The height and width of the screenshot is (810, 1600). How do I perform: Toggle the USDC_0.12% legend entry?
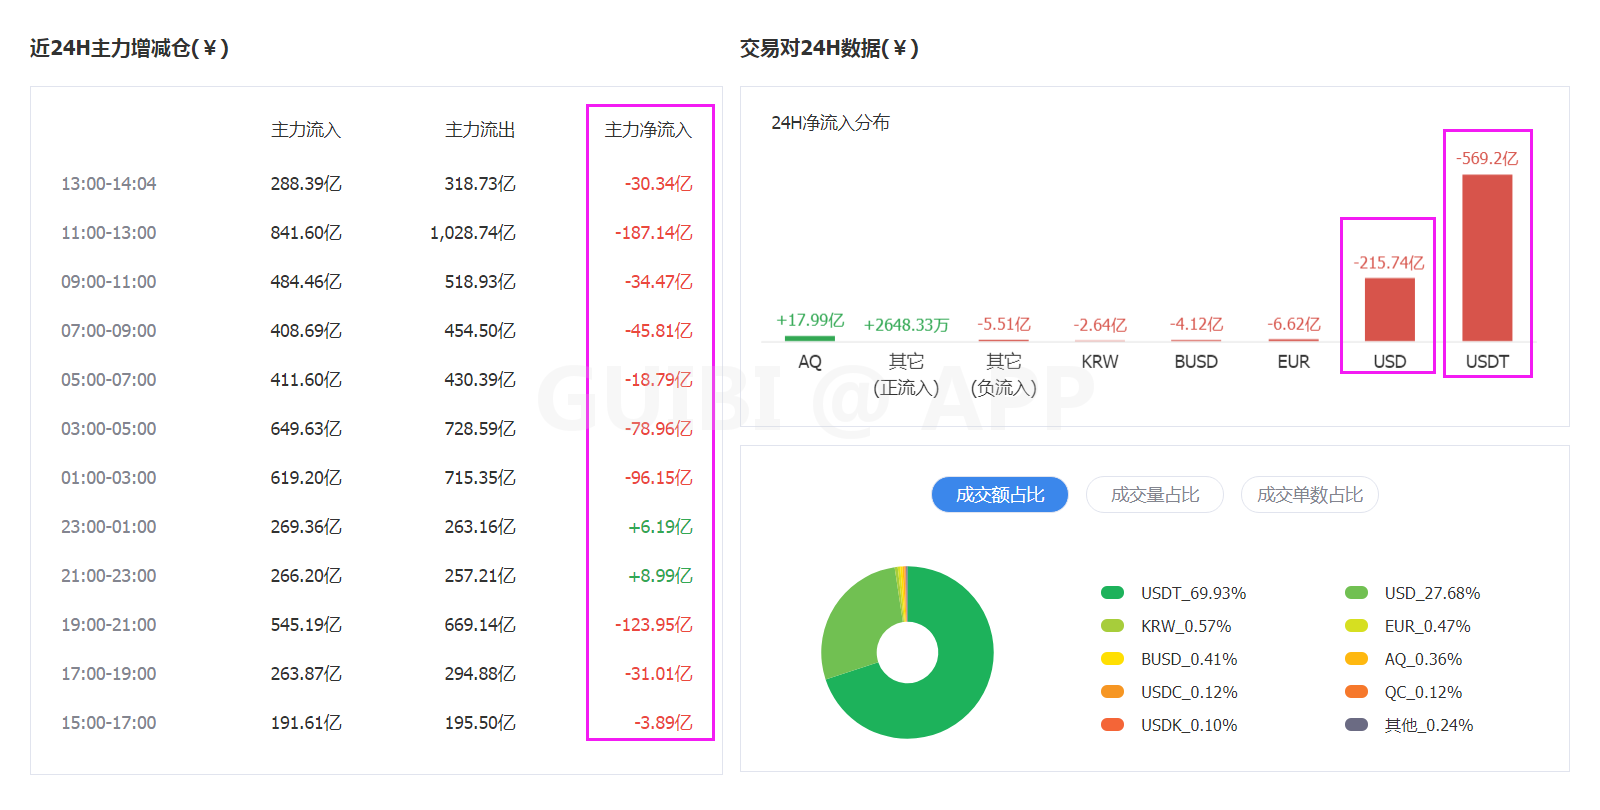tap(1169, 692)
